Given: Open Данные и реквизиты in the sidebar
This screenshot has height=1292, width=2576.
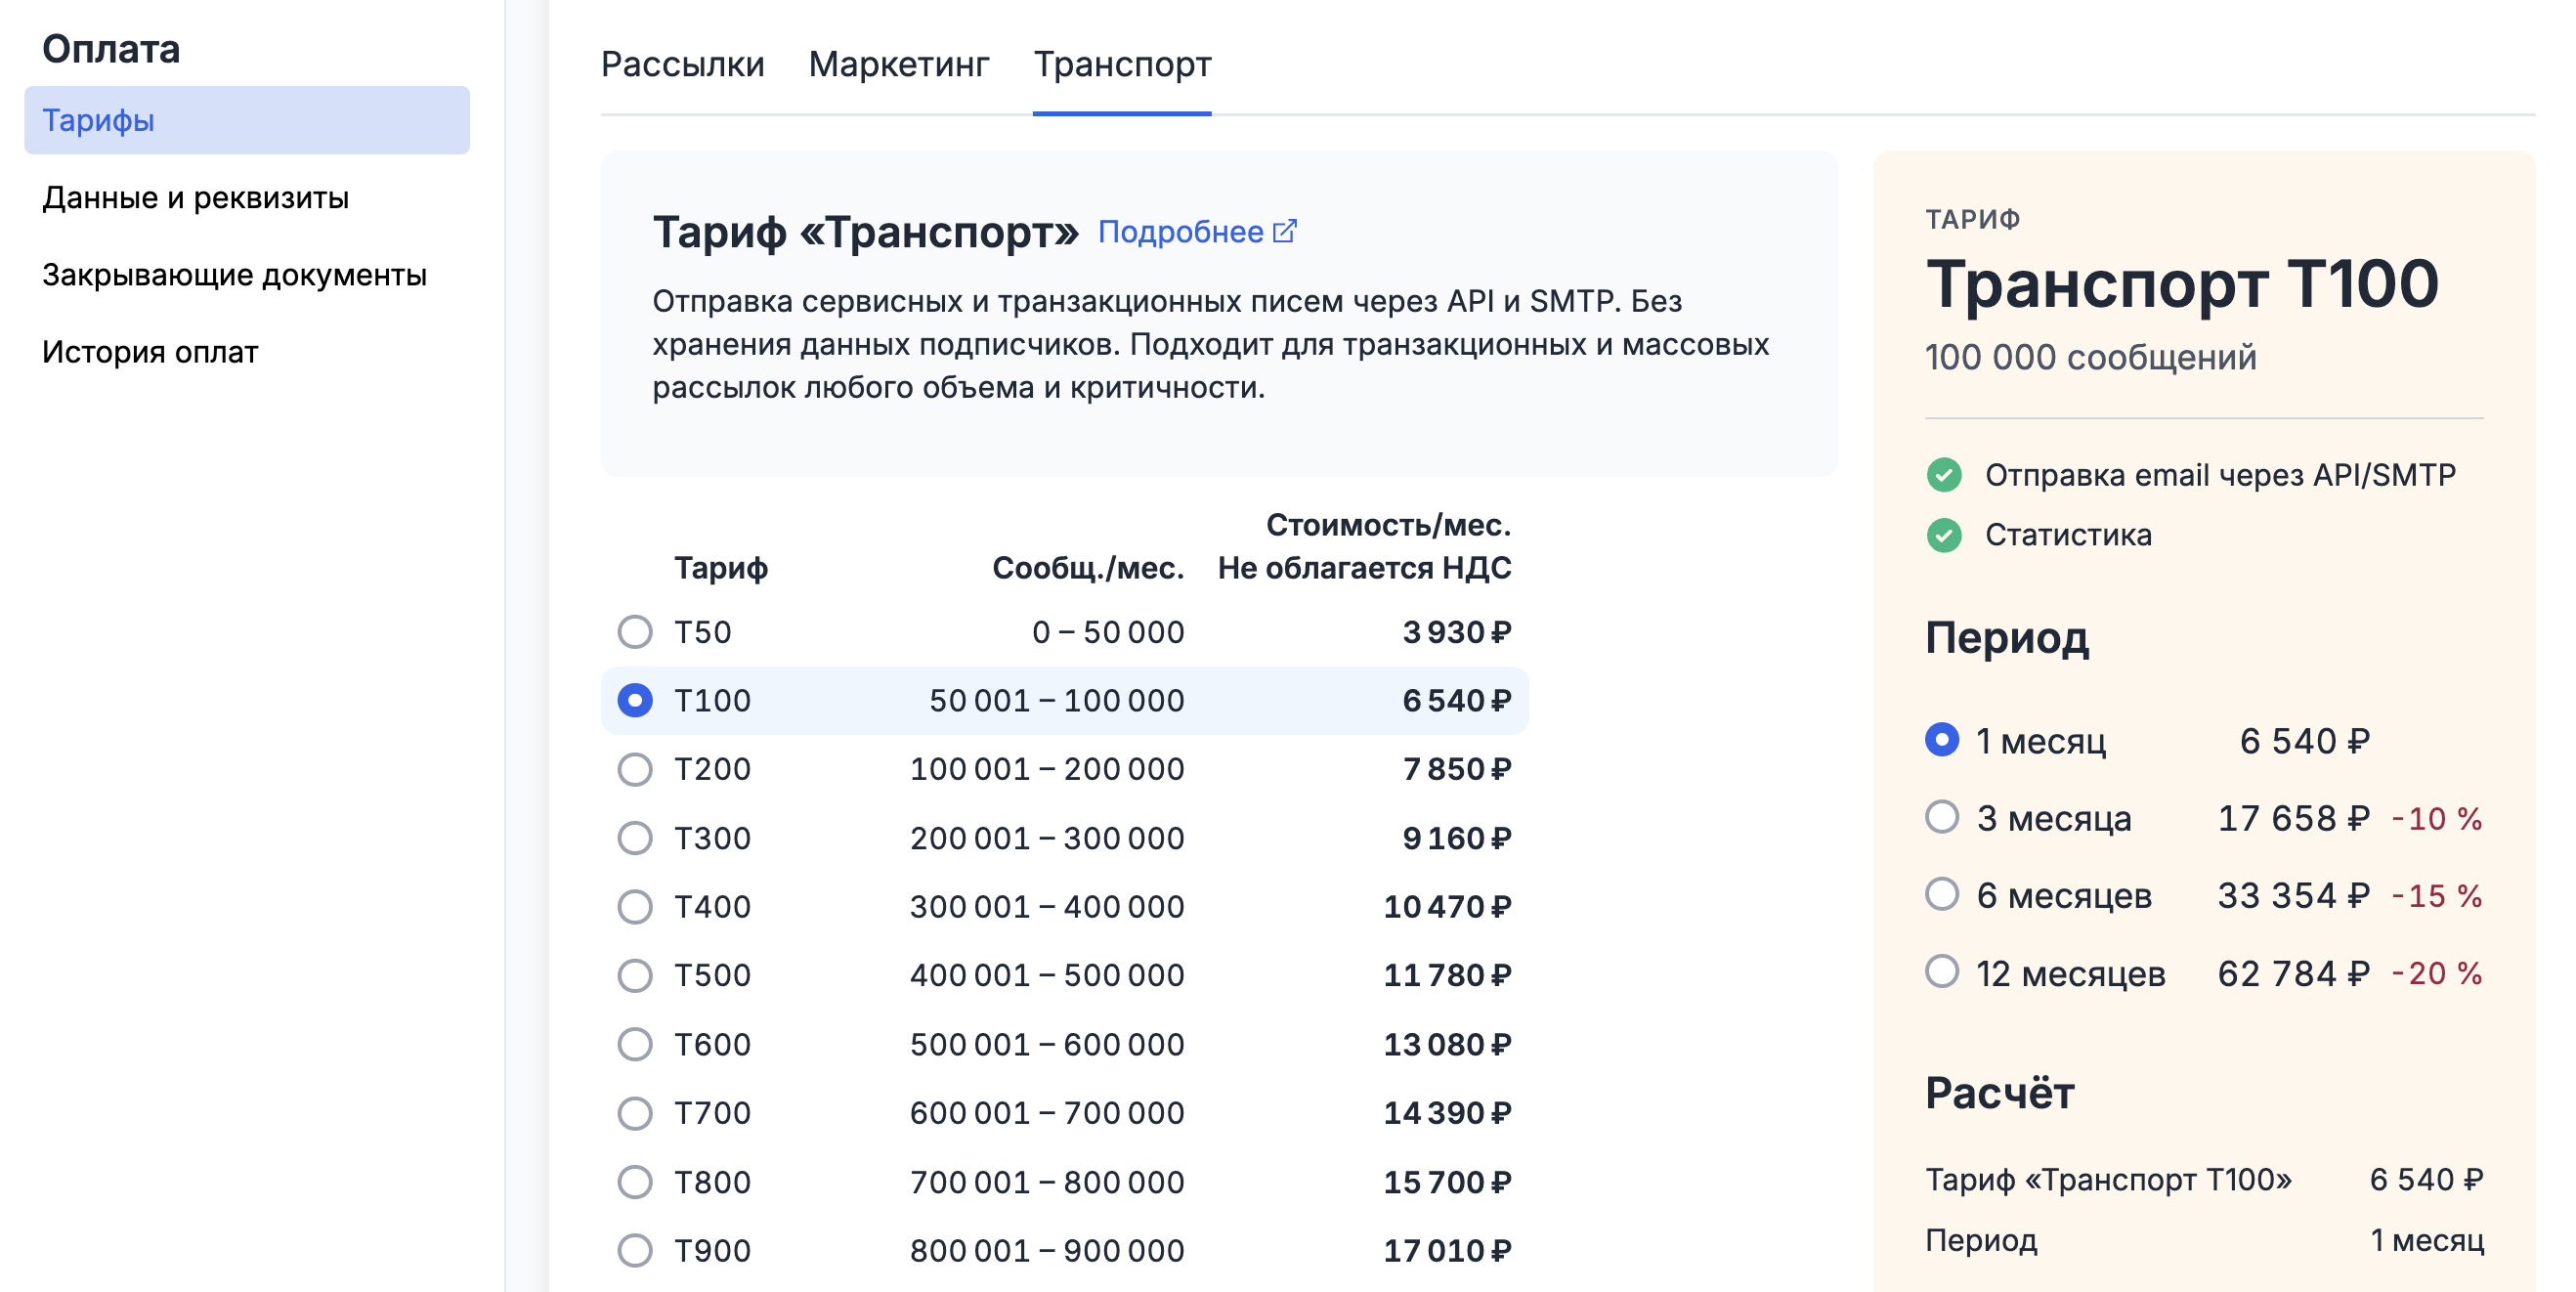Looking at the screenshot, I should tap(195, 198).
